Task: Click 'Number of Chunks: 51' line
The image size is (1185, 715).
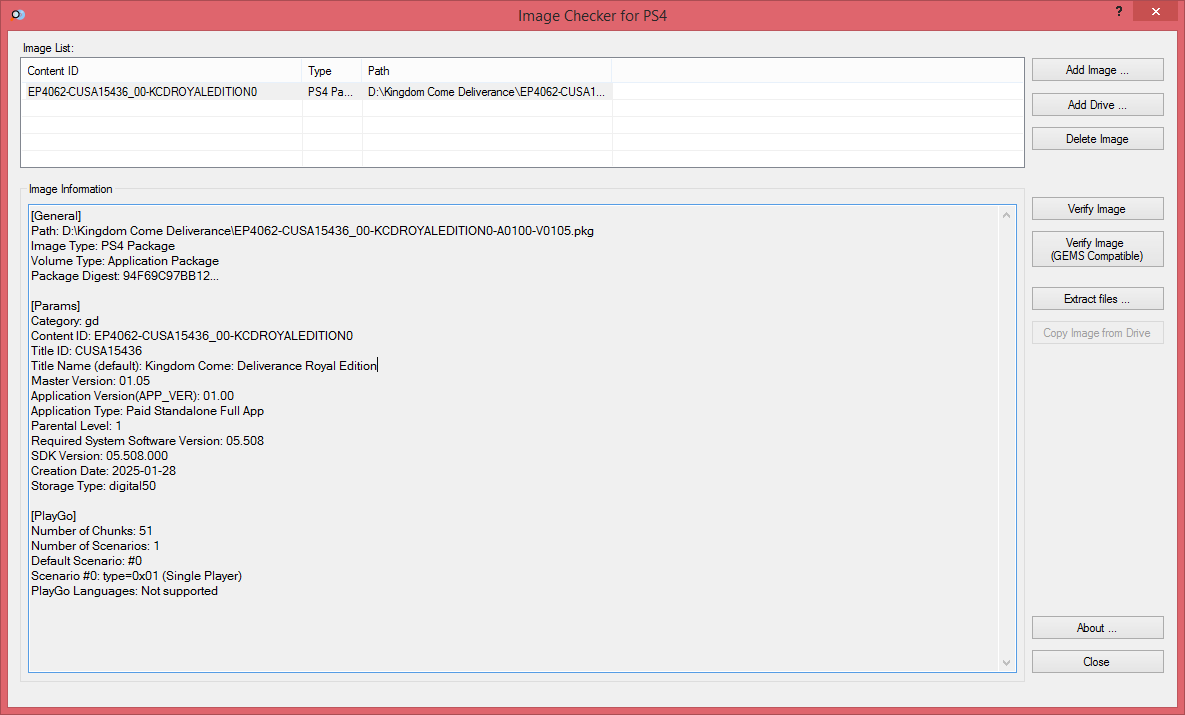Action: (x=91, y=531)
